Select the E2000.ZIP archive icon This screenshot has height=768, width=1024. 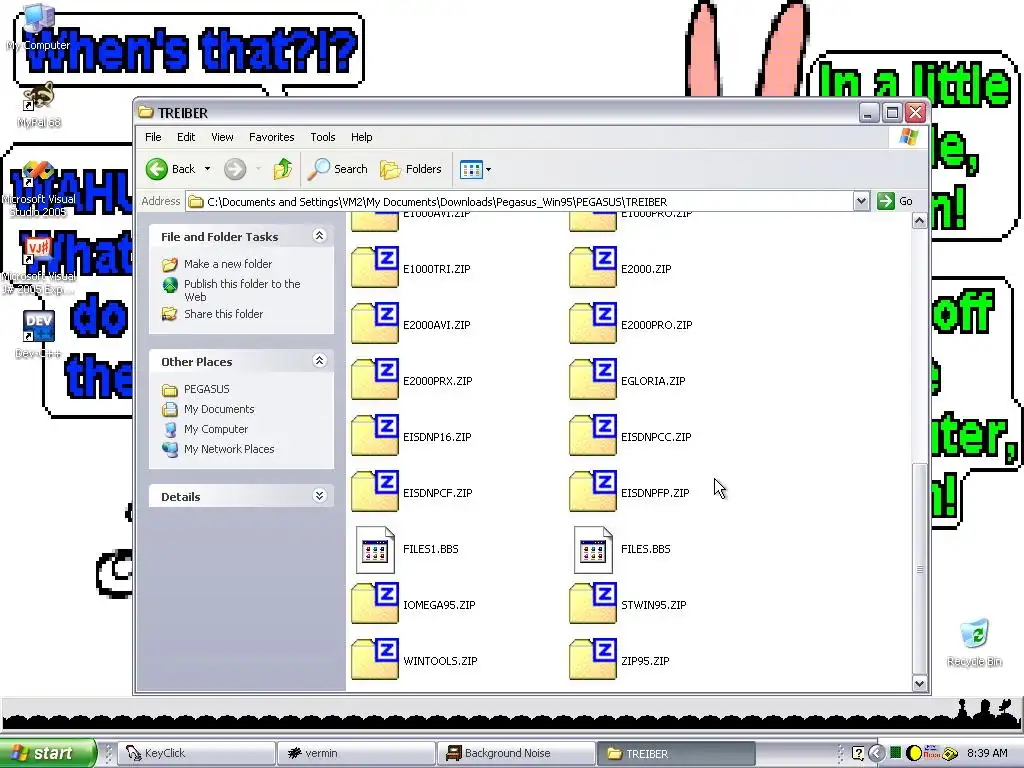tap(593, 268)
